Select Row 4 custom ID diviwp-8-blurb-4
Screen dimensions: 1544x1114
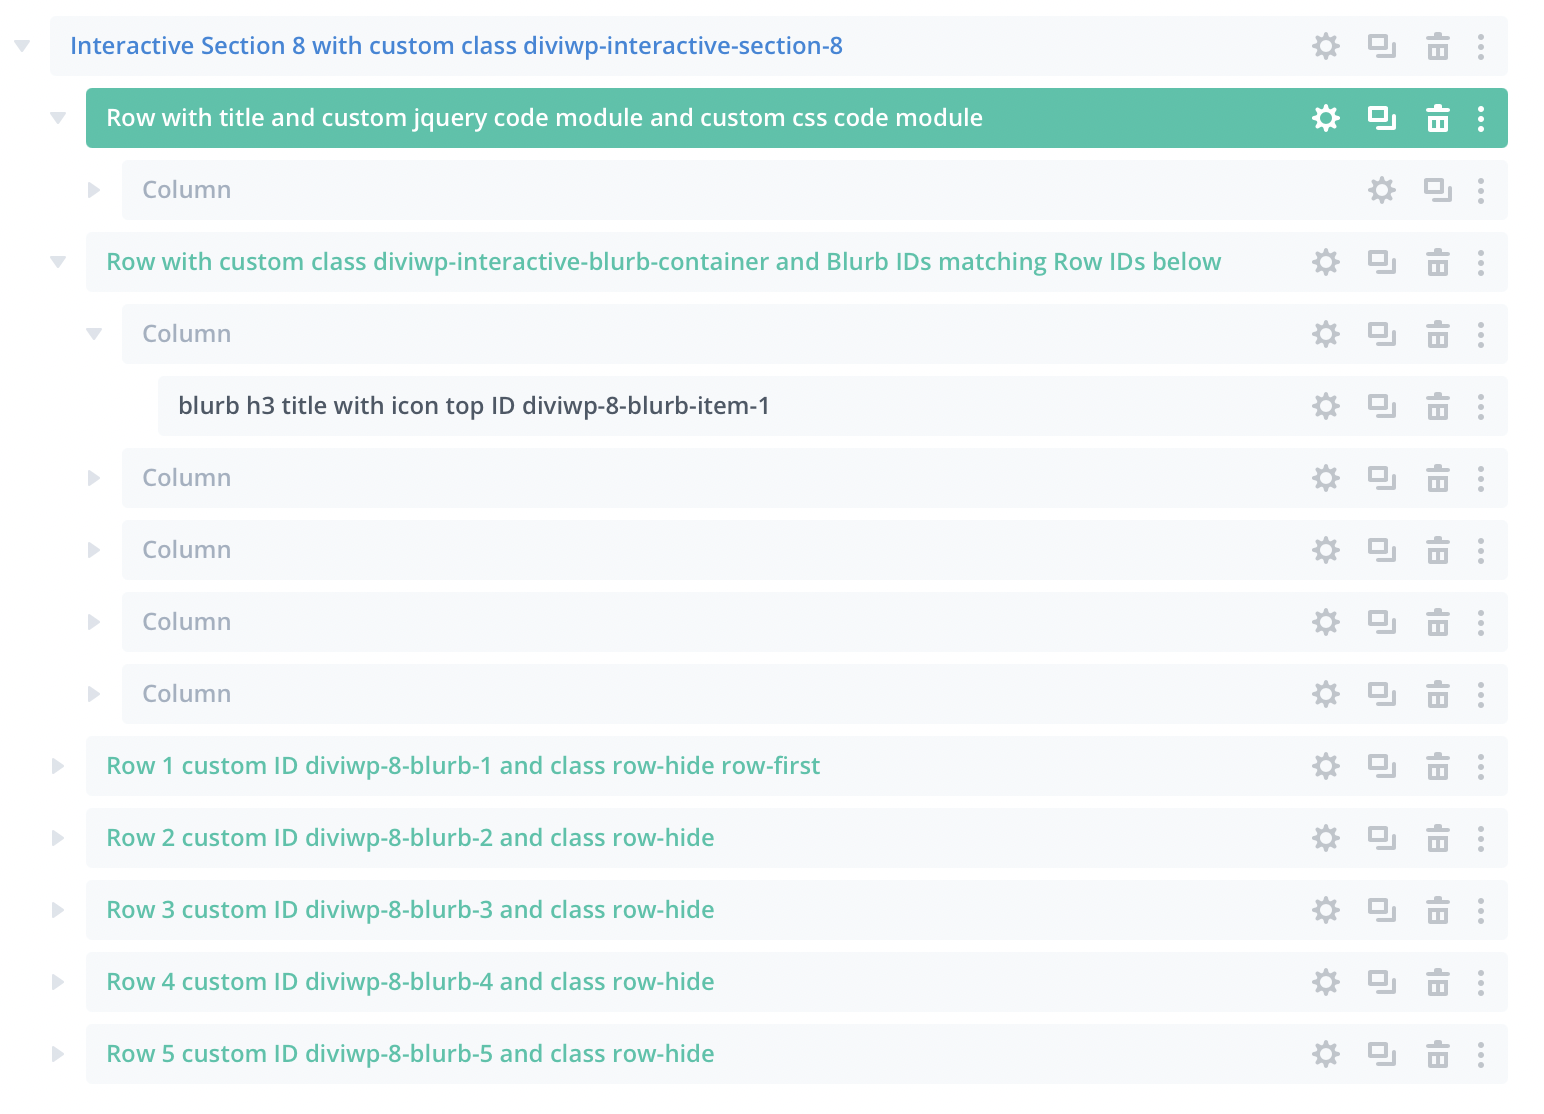coord(410,982)
